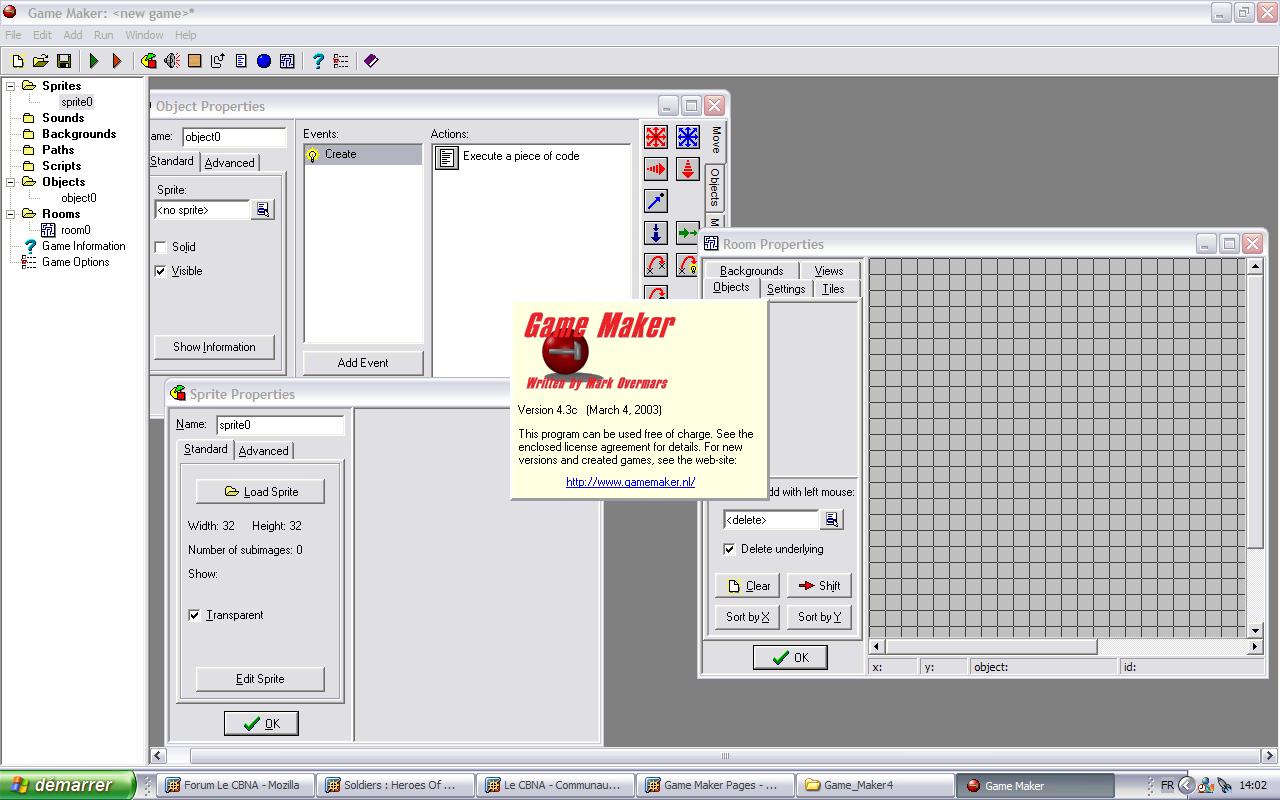Screen dimensions: 1280x800
Task: Select the red horizontal speed arrow action
Action: (x=656, y=169)
